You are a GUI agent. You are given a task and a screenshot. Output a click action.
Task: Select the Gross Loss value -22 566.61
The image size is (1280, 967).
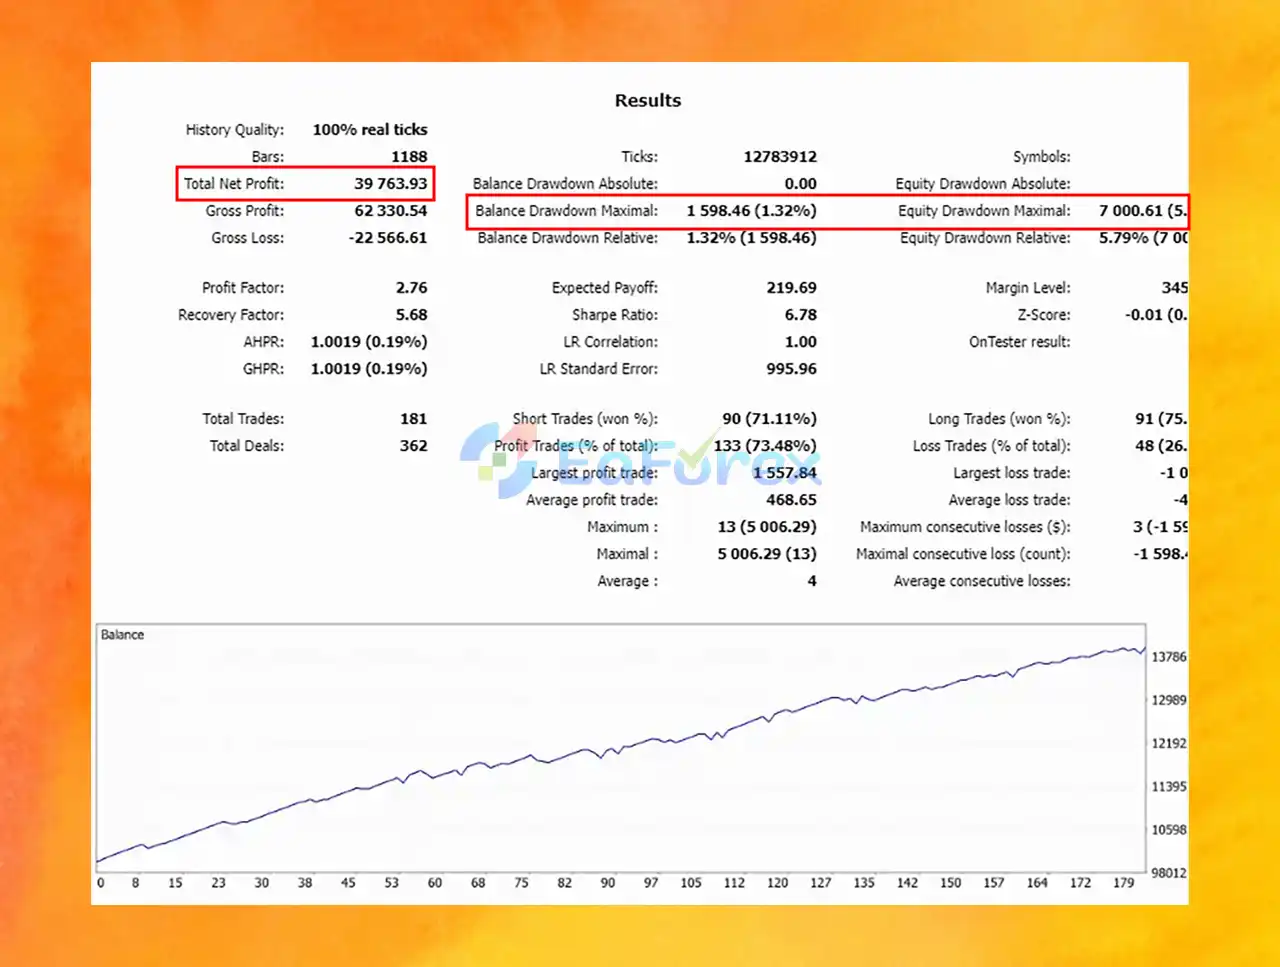pyautogui.click(x=388, y=238)
